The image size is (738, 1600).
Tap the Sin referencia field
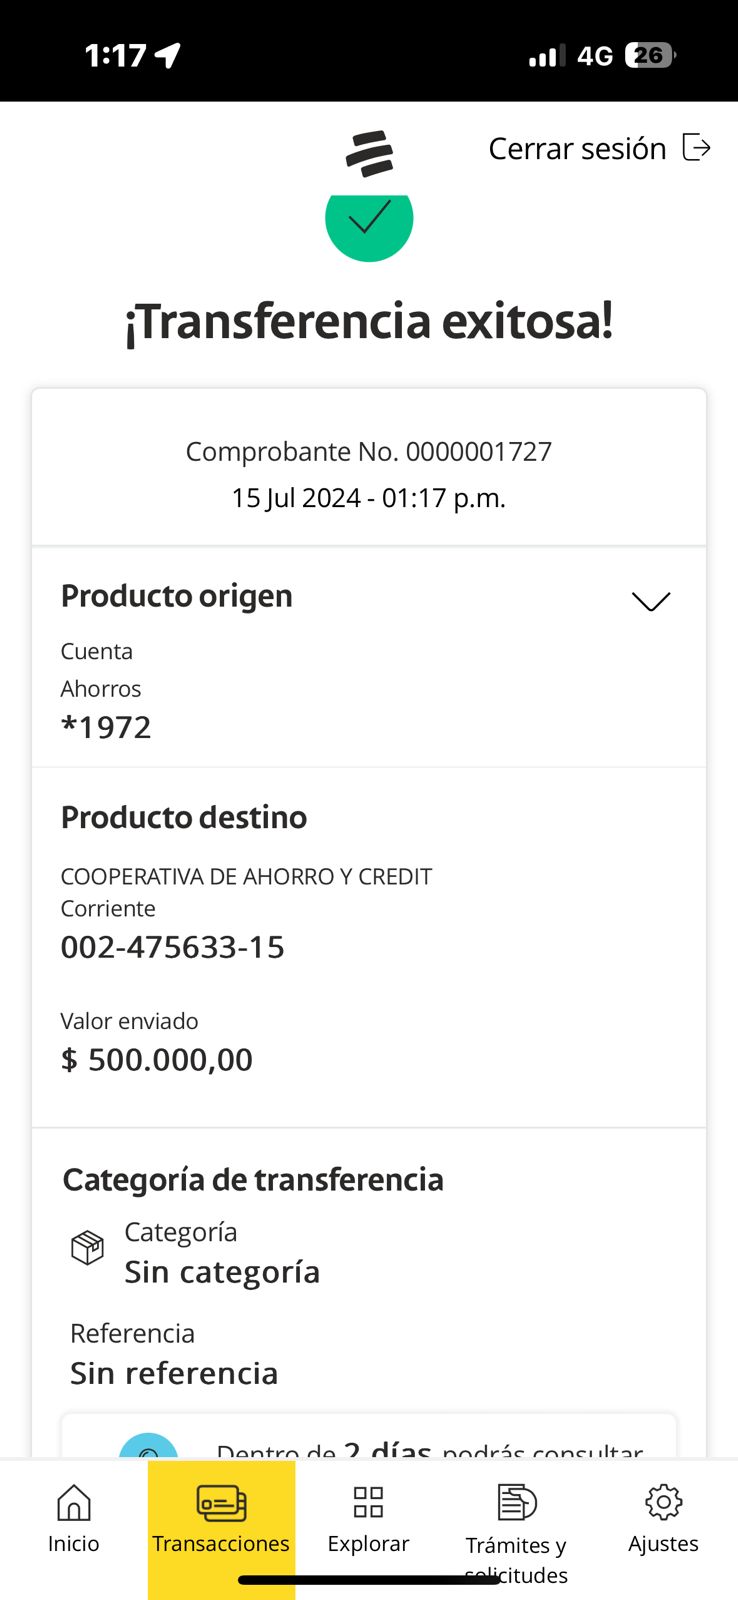[174, 1373]
